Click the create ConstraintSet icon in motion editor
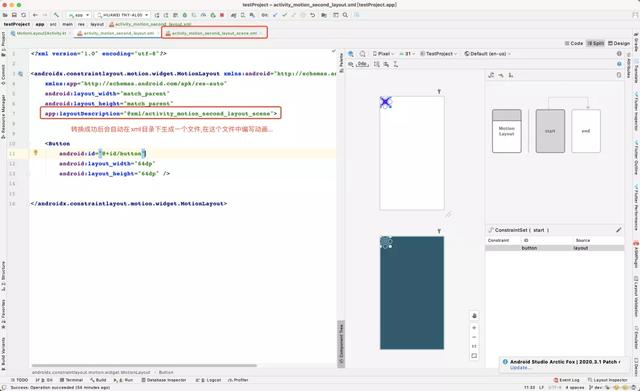Viewport: 640px width, 391px height. (491, 76)
